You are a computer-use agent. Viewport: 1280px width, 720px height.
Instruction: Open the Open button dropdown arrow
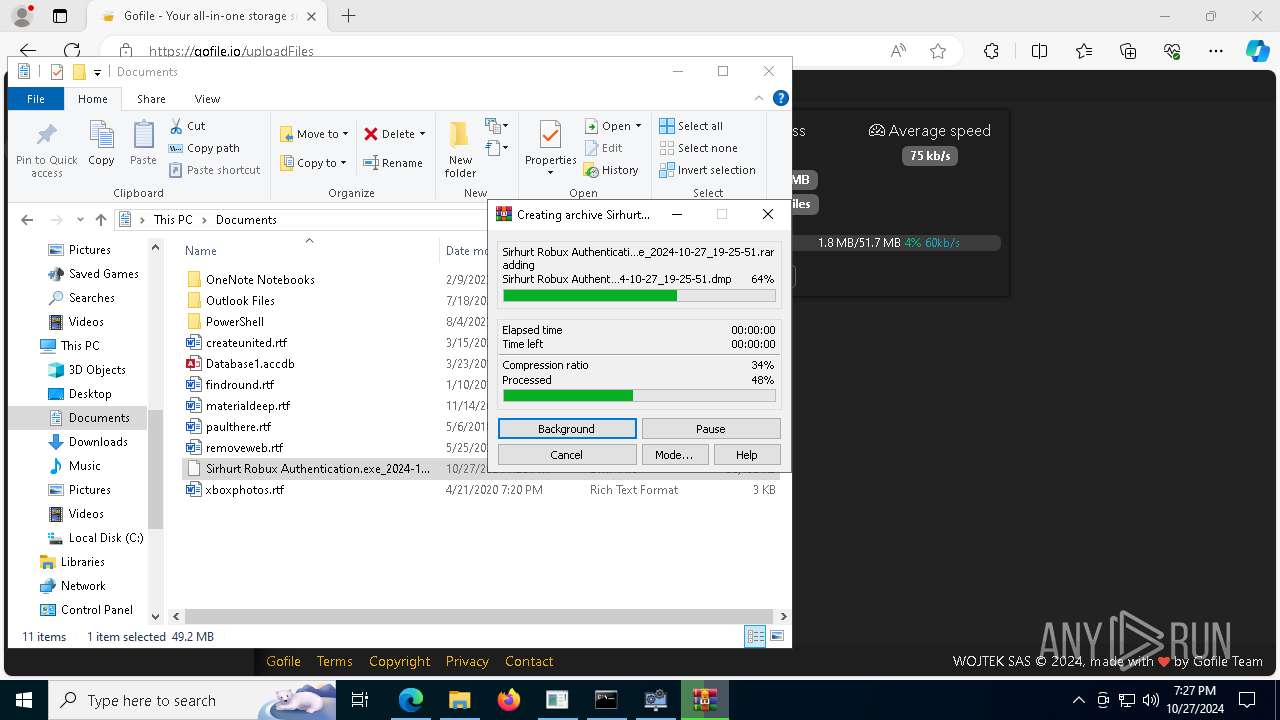click(638, 126)
